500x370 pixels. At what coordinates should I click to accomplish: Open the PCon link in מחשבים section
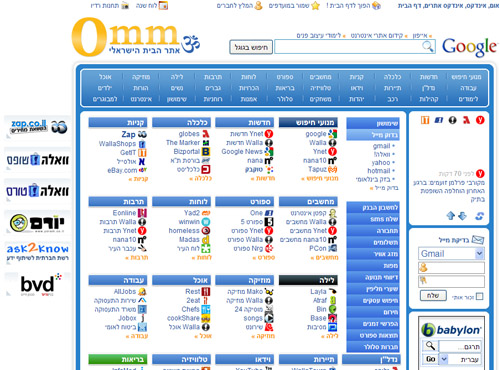[318, 248]
